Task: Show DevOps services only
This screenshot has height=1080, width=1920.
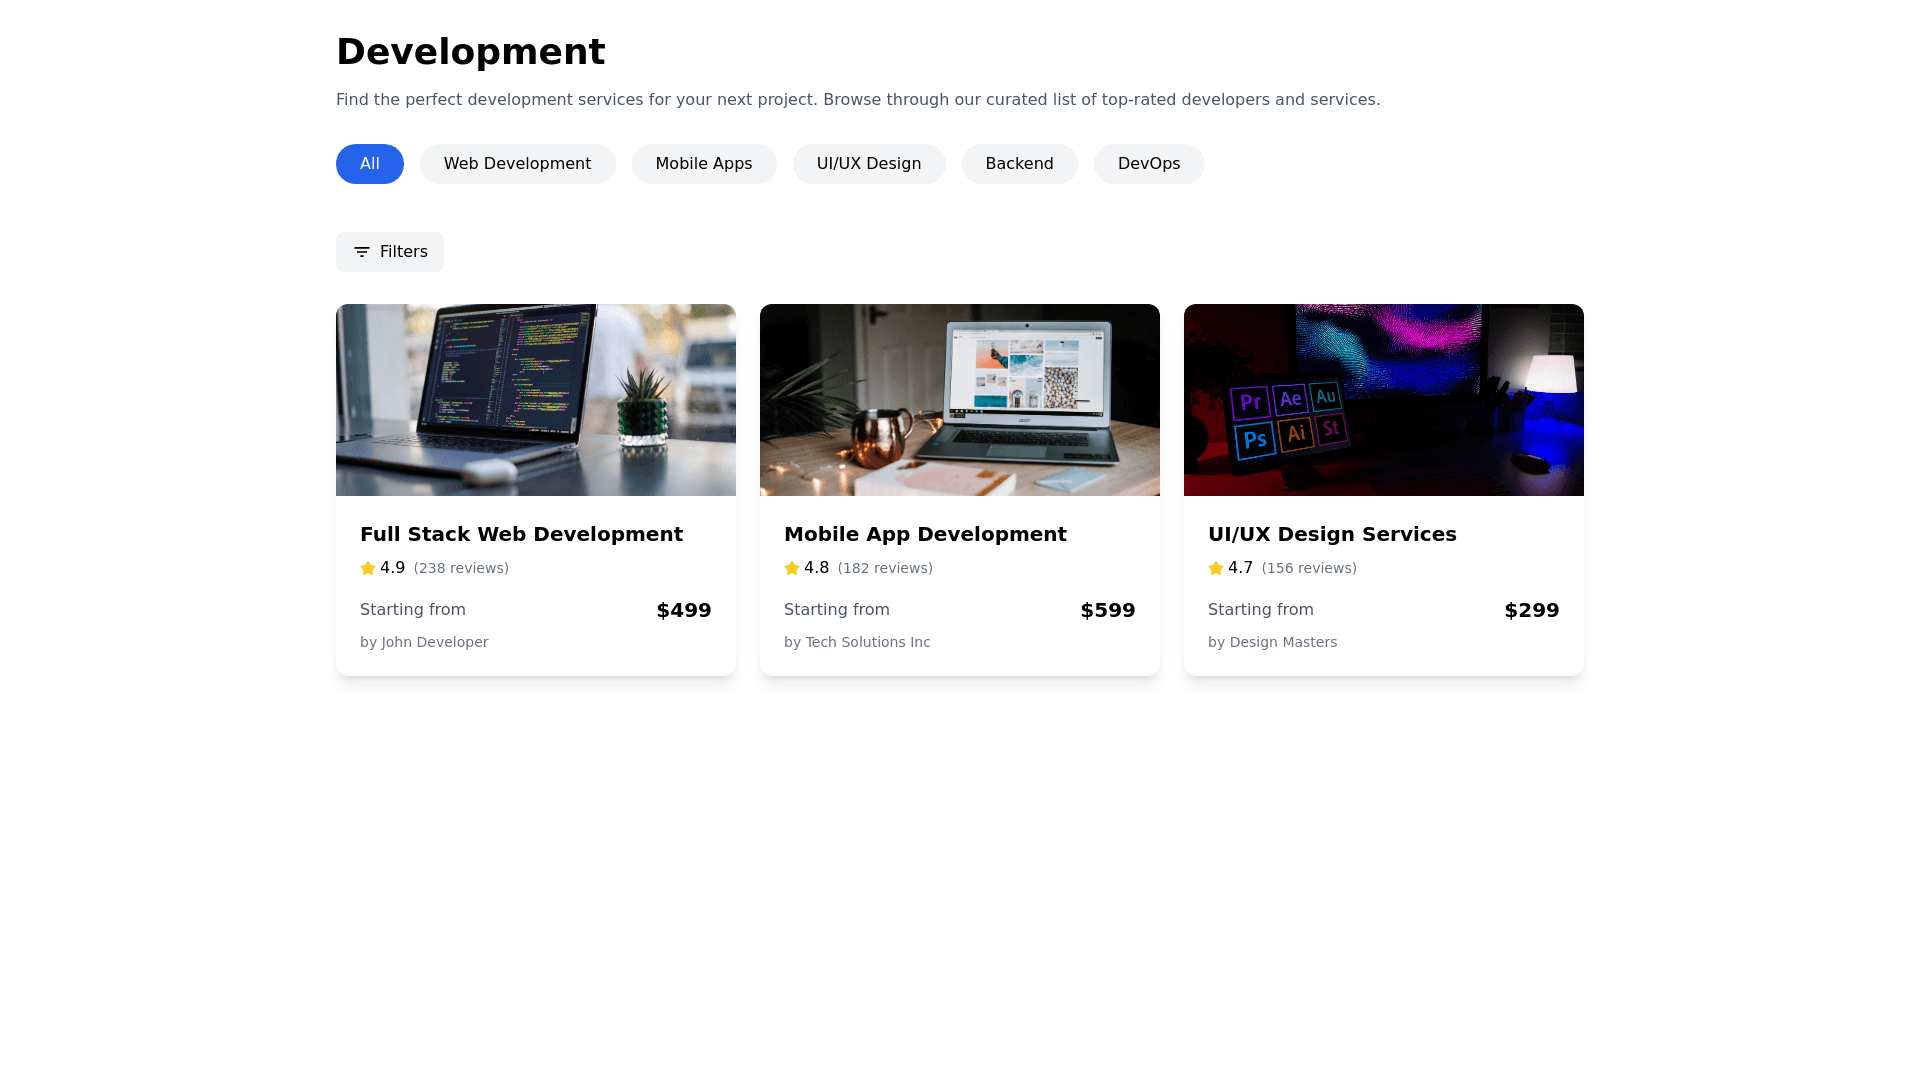Action: coord(1149,164)
